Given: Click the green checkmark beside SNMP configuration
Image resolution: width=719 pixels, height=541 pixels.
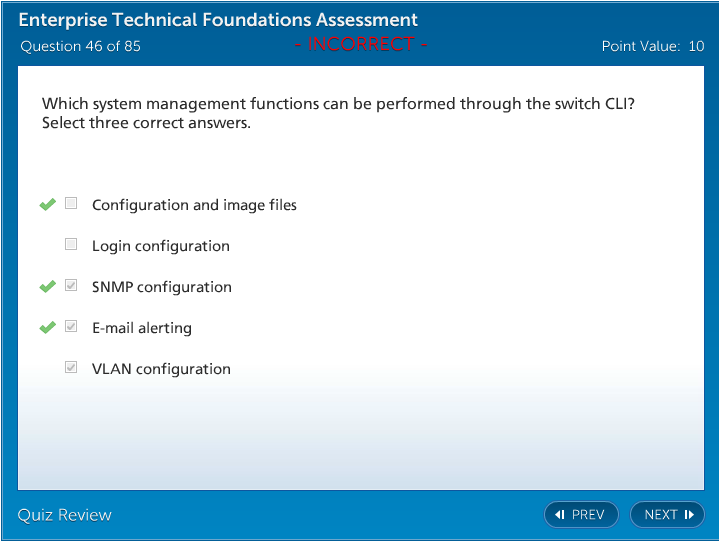Looking at the screenshot, I should coord(47,287).
